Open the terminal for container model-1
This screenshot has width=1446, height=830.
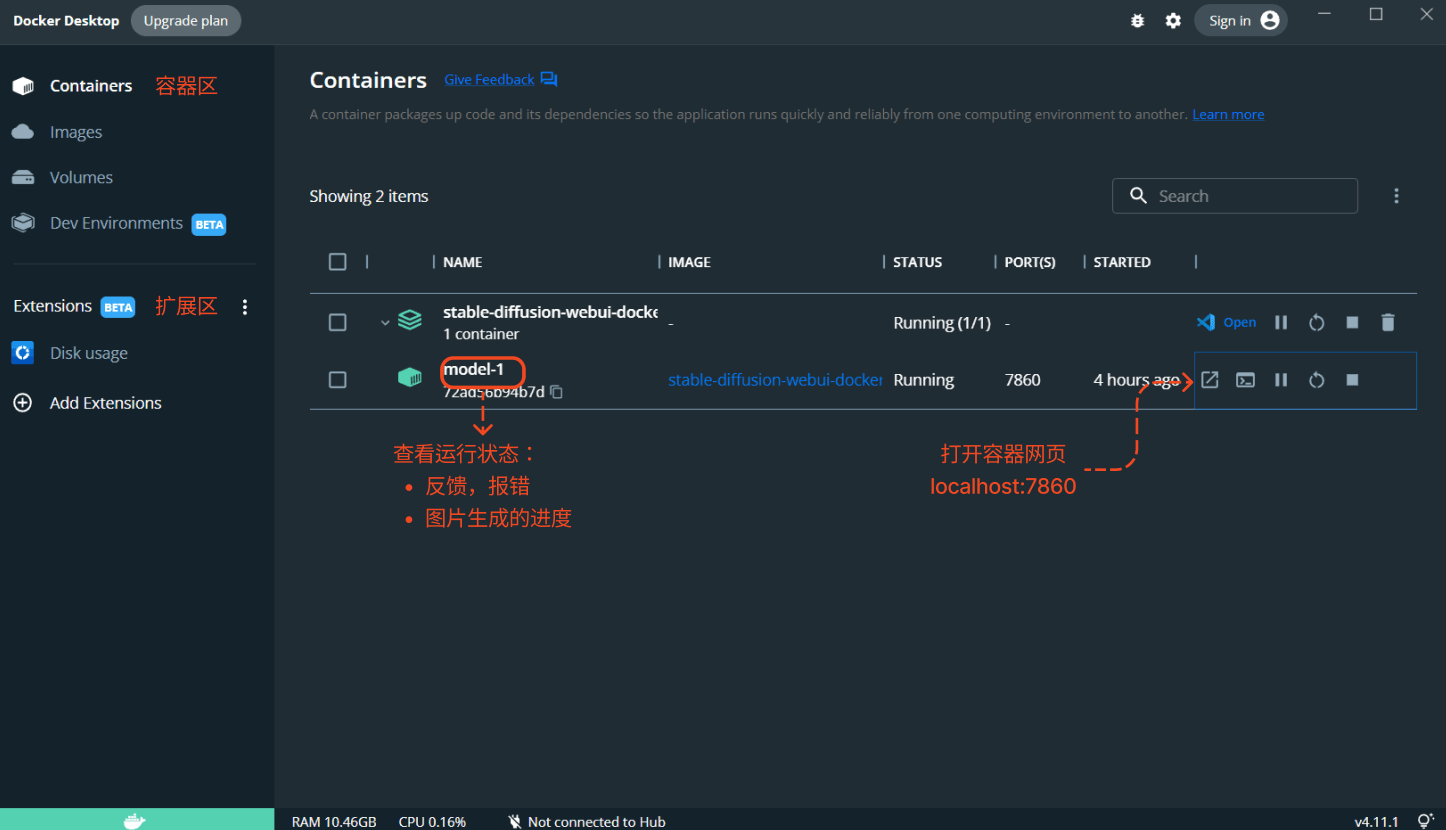[x=1245, y=380]
